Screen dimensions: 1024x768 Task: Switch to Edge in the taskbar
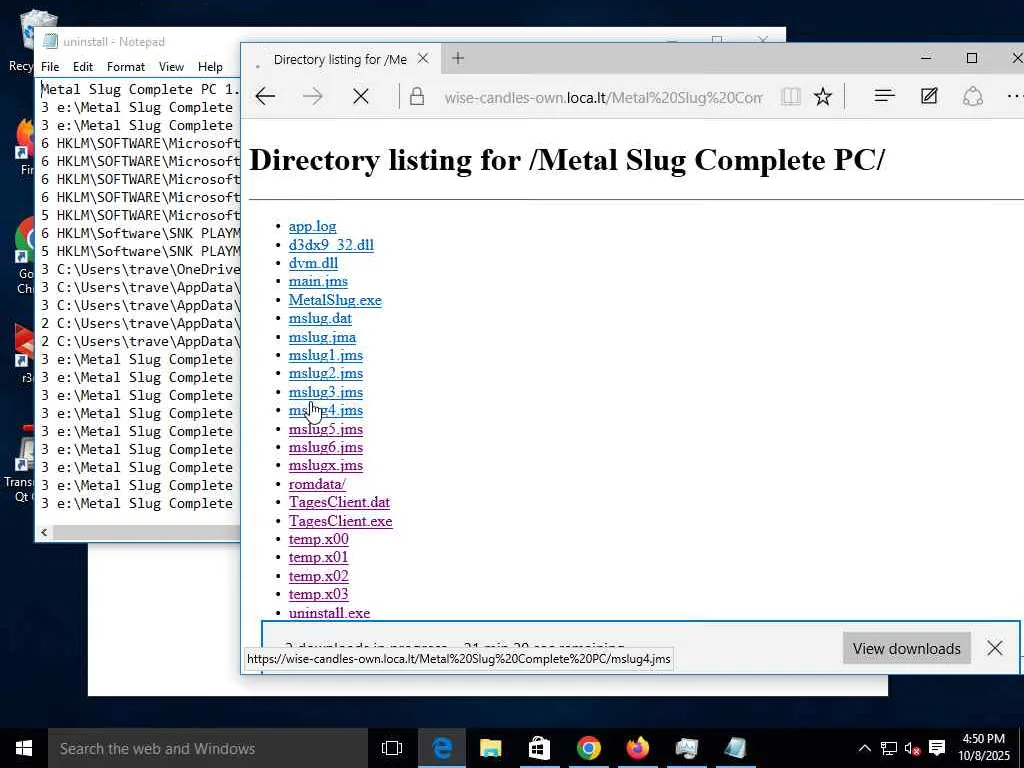pos(441,748)
